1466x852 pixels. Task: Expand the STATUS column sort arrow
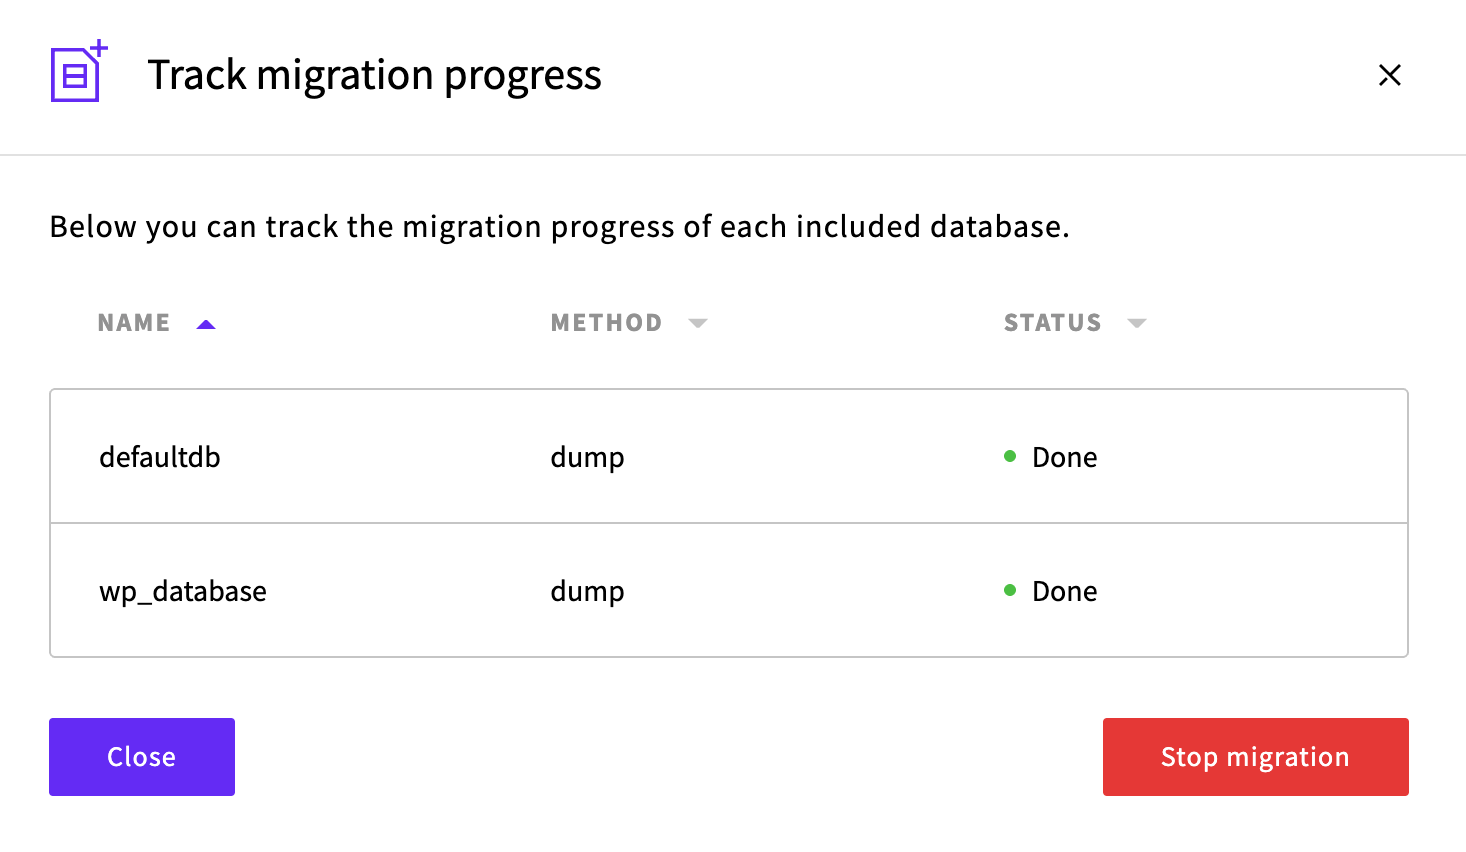(1136, 323)
